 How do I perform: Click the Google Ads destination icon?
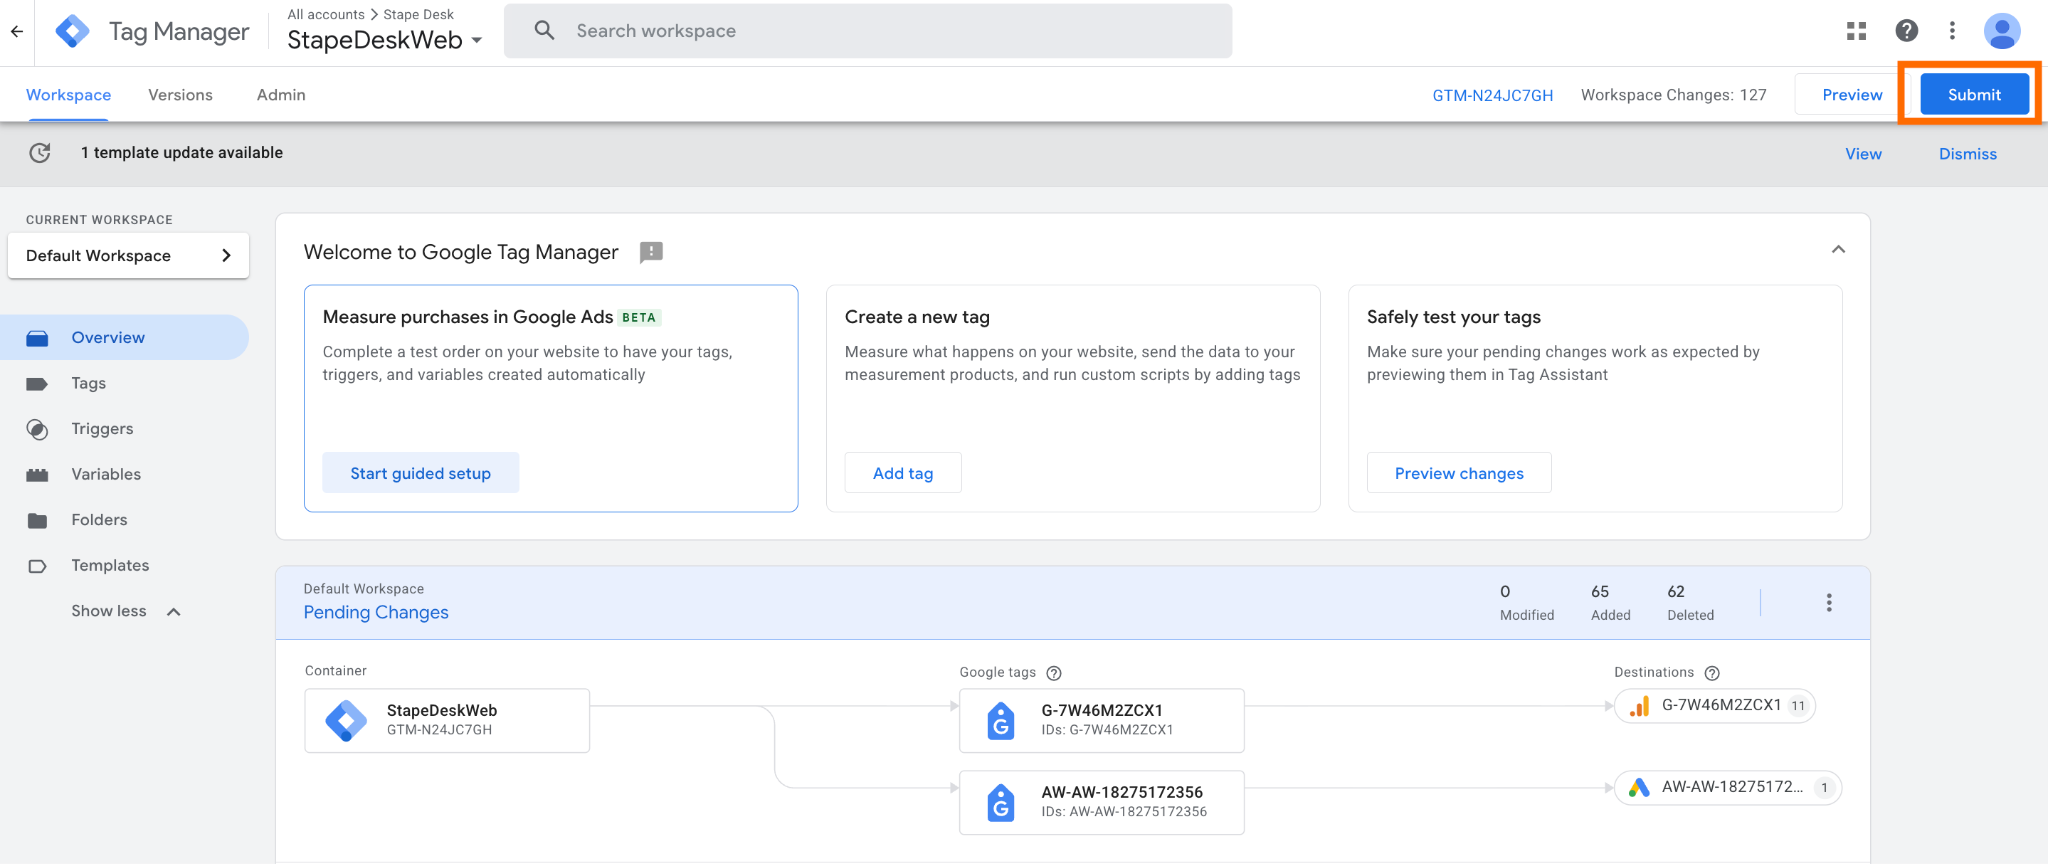pyautogui.click(x=1638, y=788)
